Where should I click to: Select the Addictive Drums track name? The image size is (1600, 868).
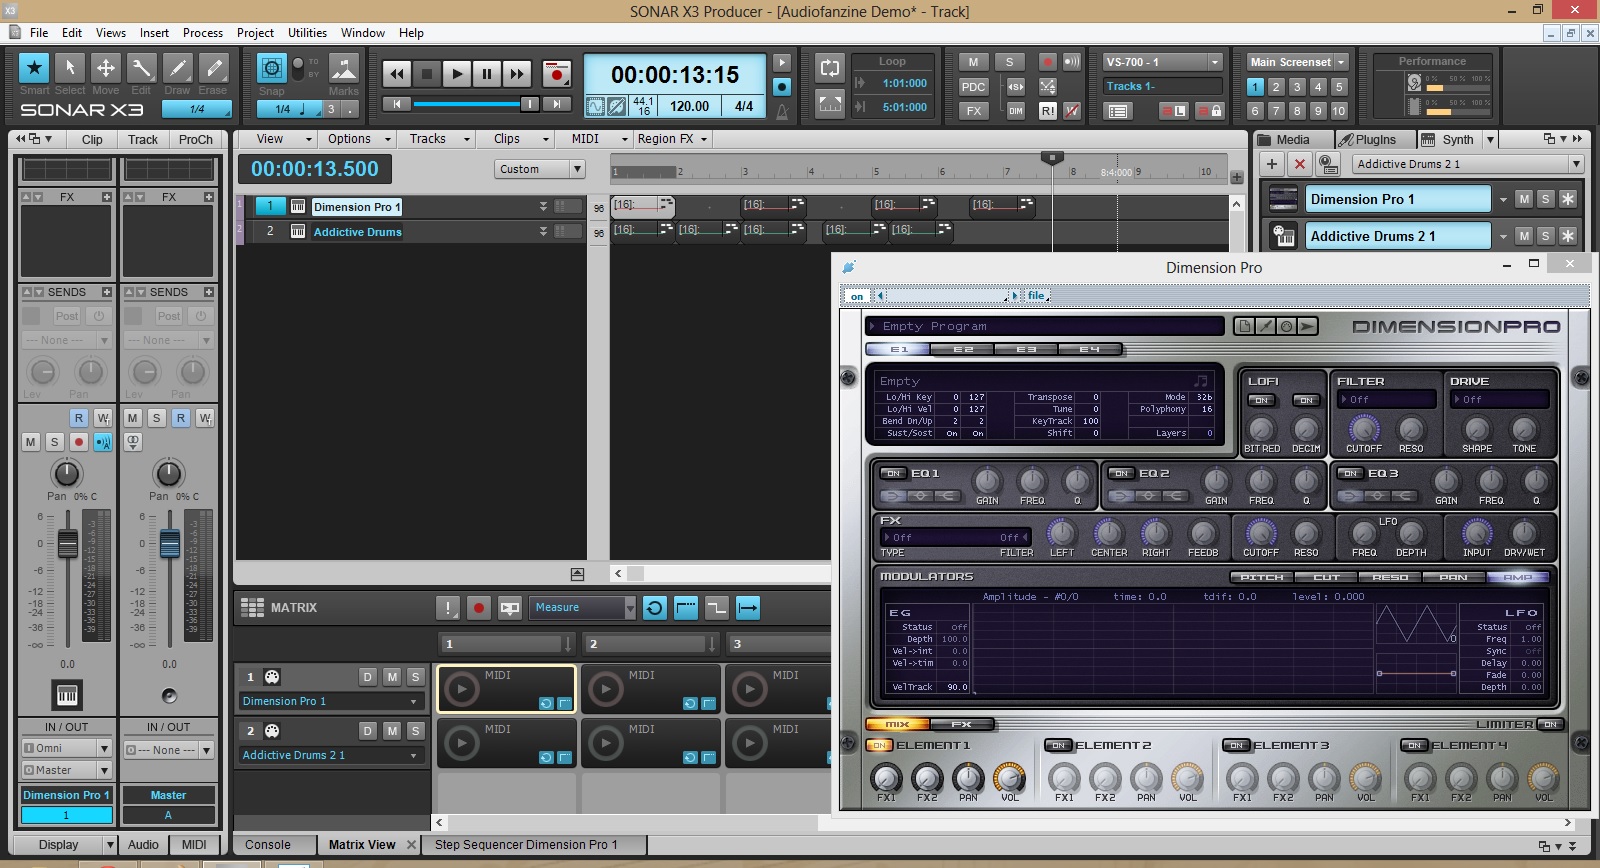point(357,232)
